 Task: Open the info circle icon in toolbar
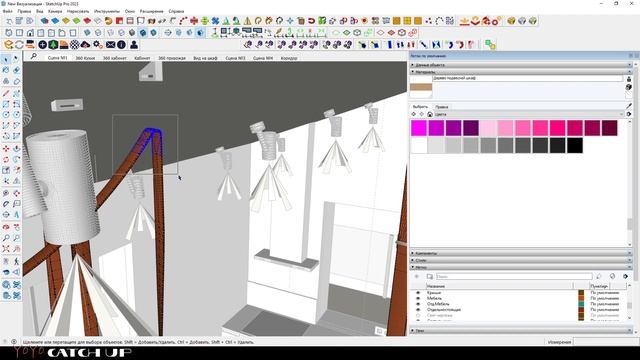click(121, 44)
